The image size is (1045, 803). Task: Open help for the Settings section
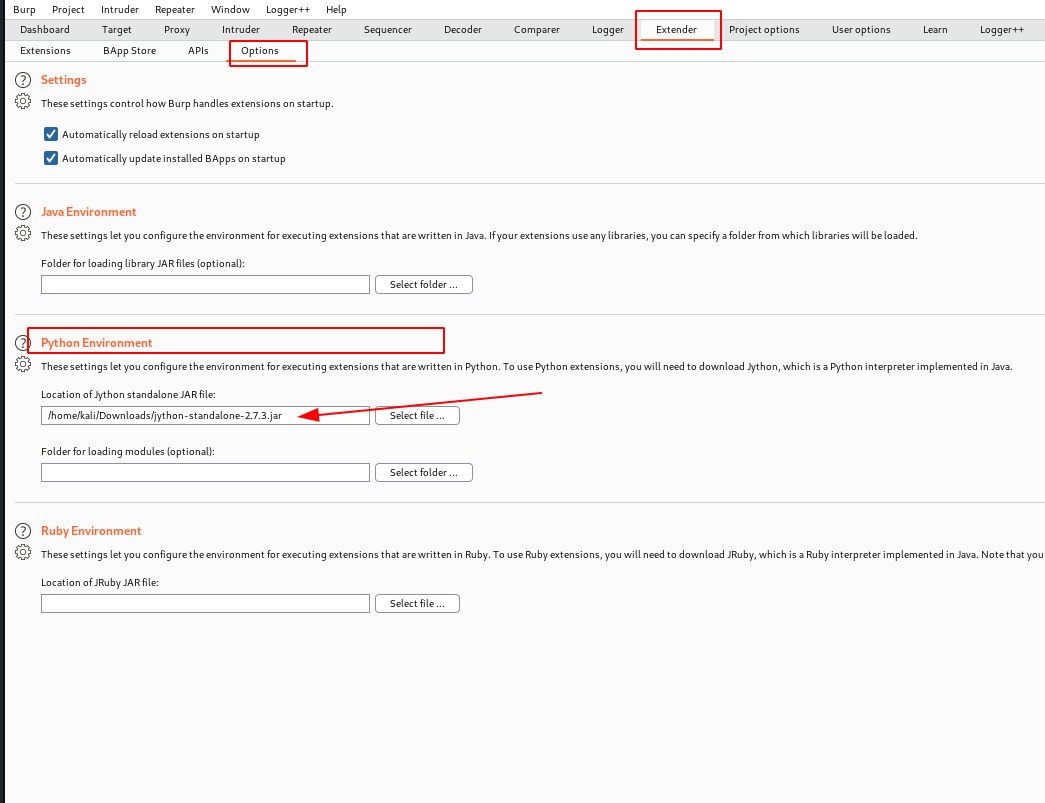tap(23, 80)
